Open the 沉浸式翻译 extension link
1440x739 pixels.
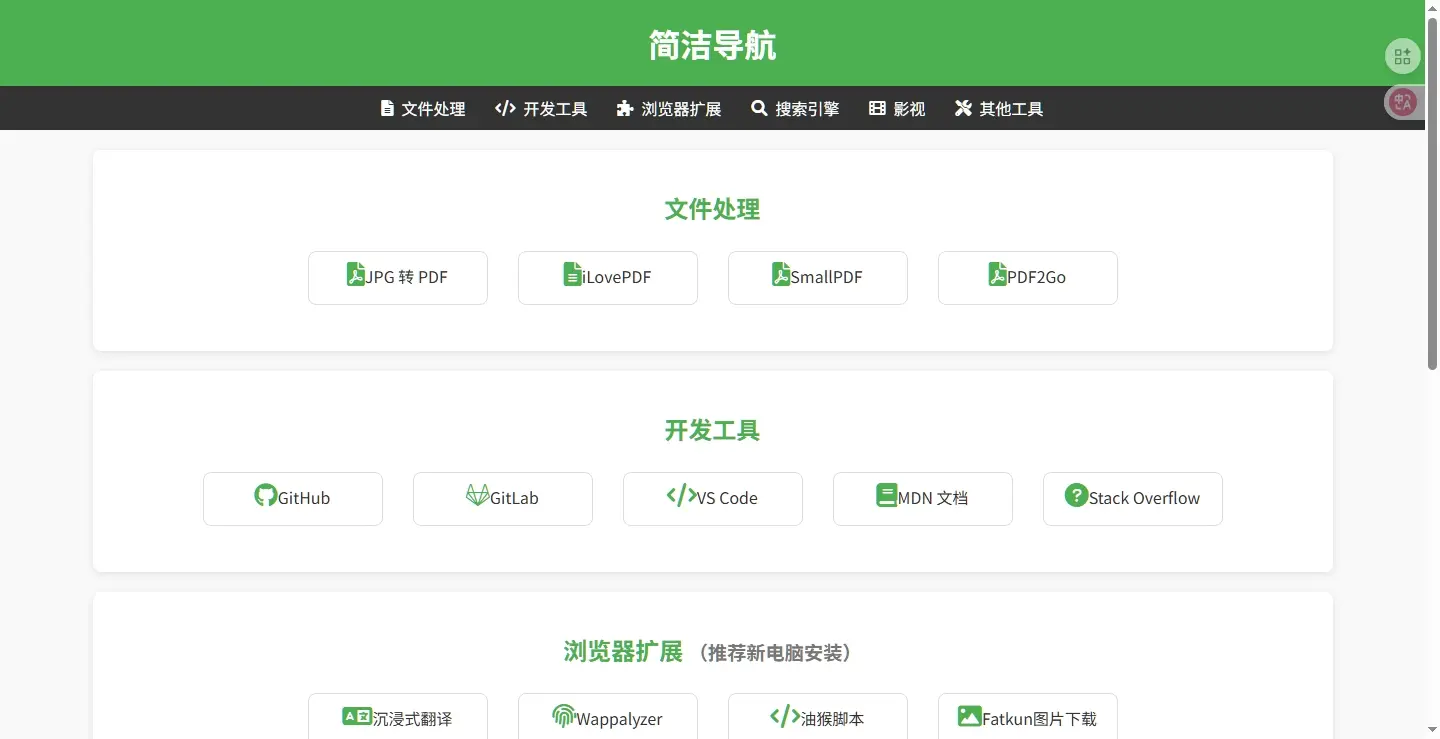tap(398, 716)
